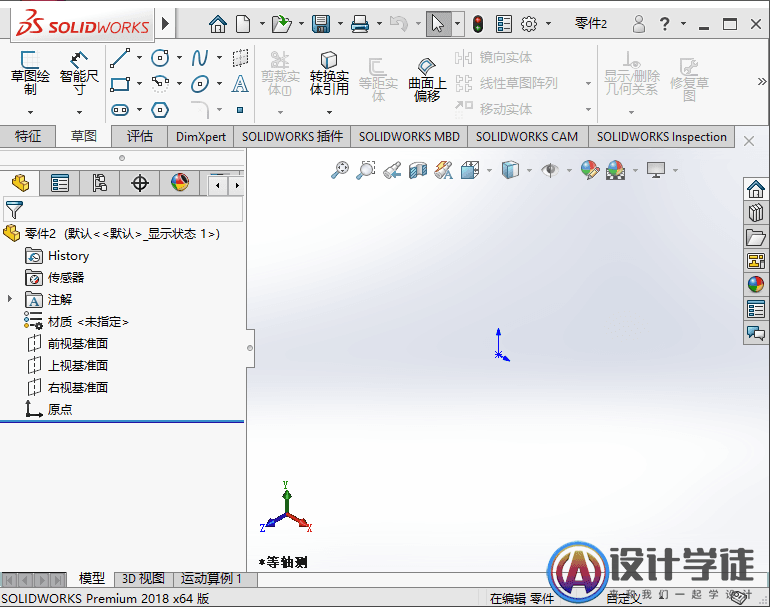Switch to SOLIDWORKS MBD tab
The image size is (770, 607).
point(409,137)
